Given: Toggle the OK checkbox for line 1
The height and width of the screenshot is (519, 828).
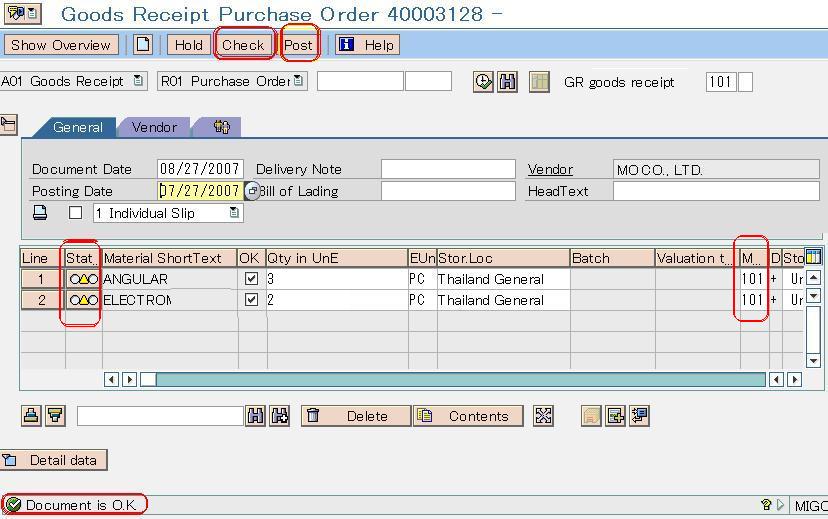Looking at the screenshot, I should pyautogui.click(x=251, y=278).
